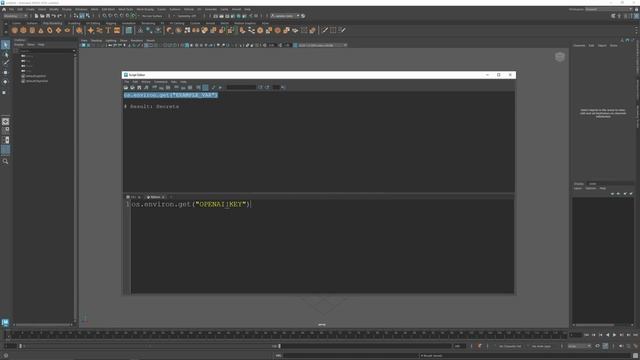Create a polygon cube from the shelf
This screenshot has height=360, width=640.
23,30
